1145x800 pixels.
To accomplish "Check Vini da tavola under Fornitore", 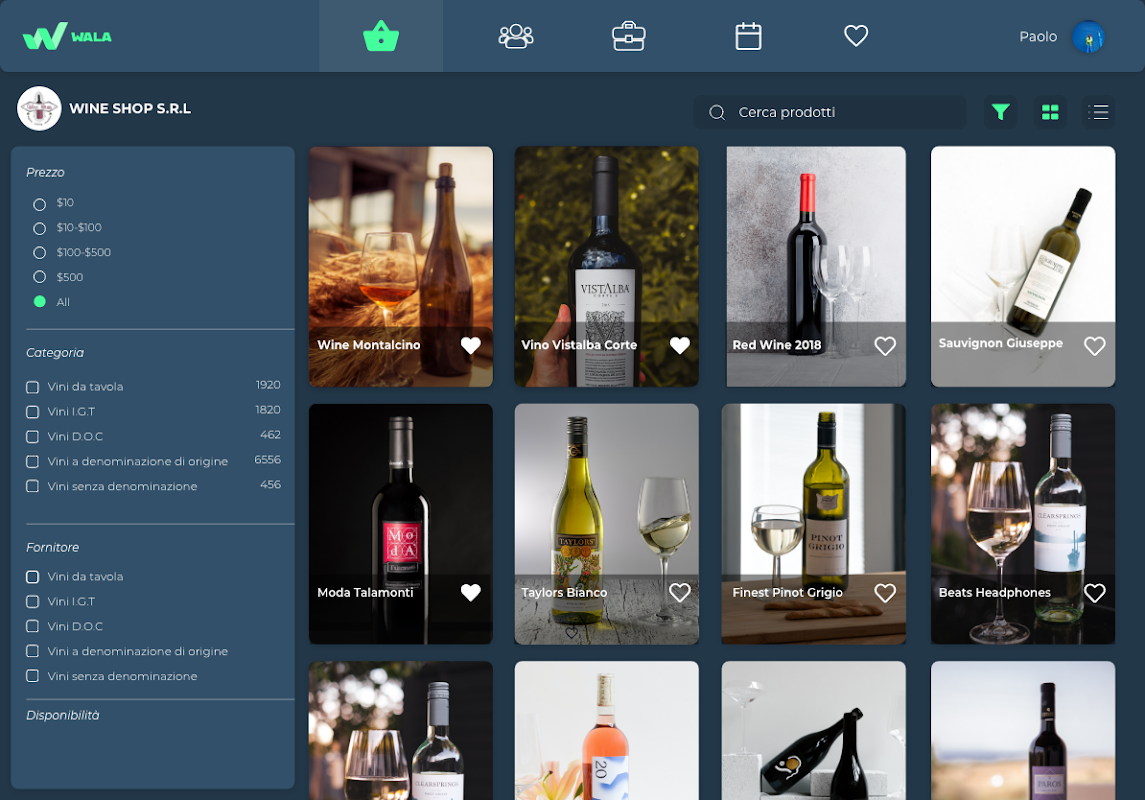I will click(32, 577).
